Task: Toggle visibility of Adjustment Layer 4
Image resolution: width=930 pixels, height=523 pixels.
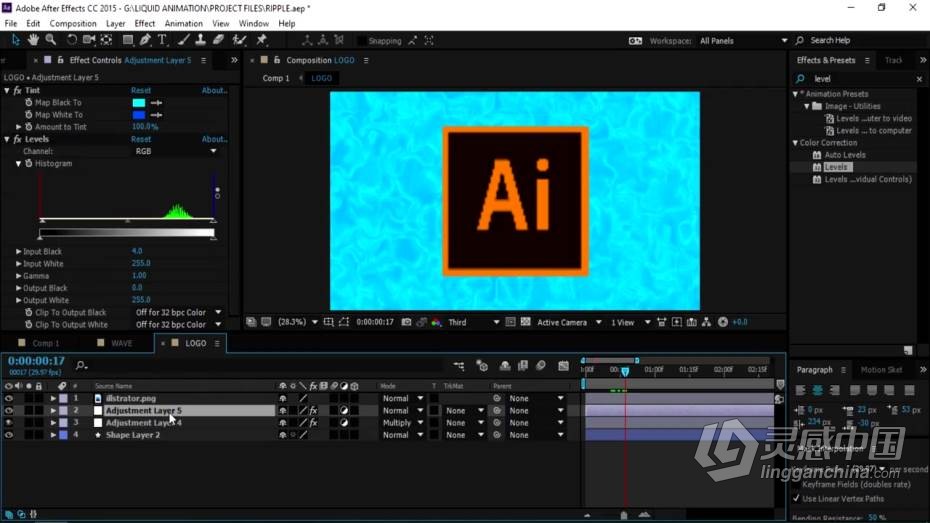Action: [x=8, y=423]
